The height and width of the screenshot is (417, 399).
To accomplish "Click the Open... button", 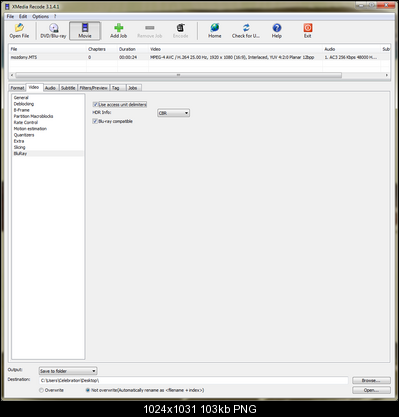I will point(371,390).
